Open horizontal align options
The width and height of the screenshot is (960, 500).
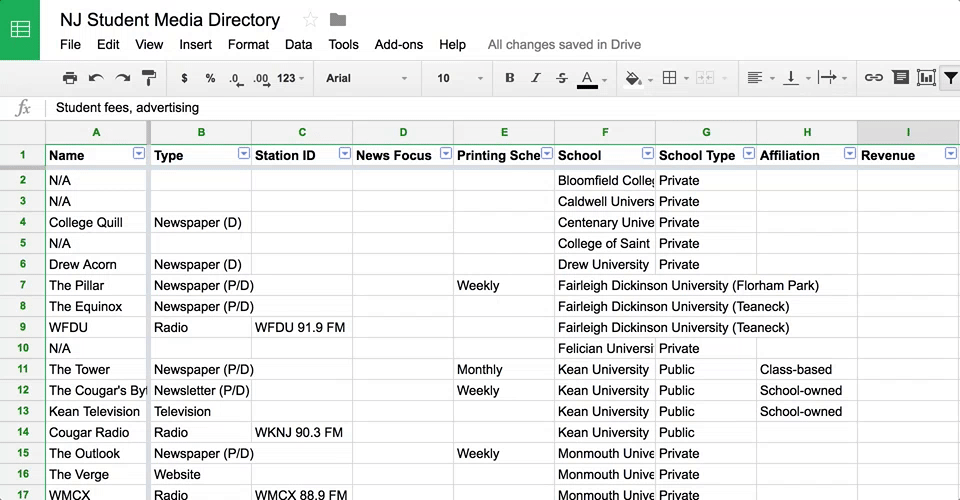[761, 78]
